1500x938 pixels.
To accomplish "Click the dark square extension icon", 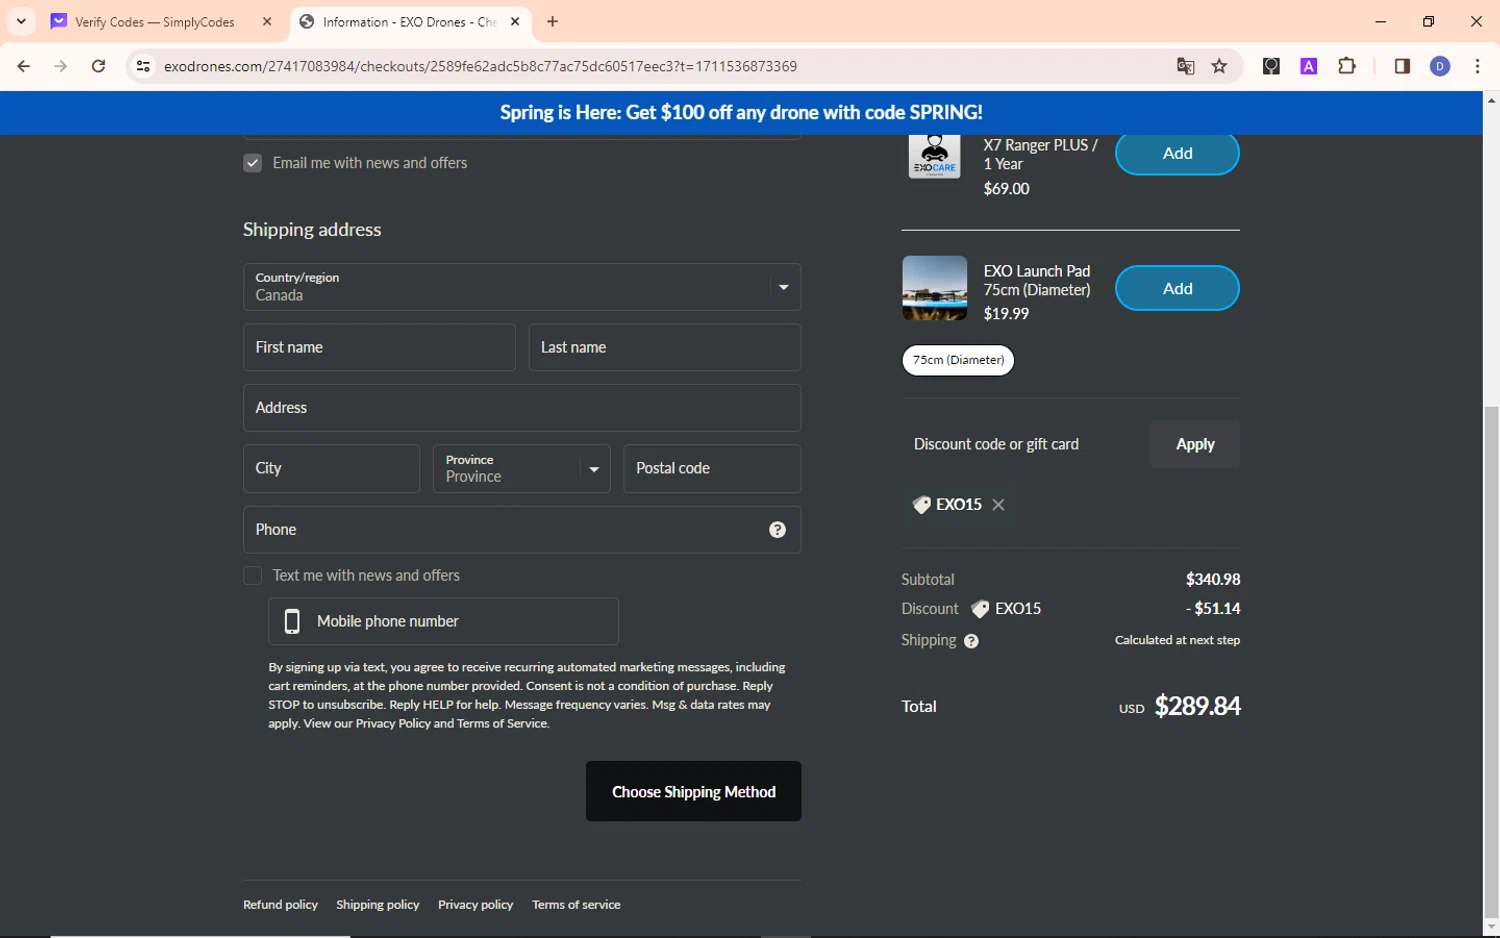I will (1271, 66).
